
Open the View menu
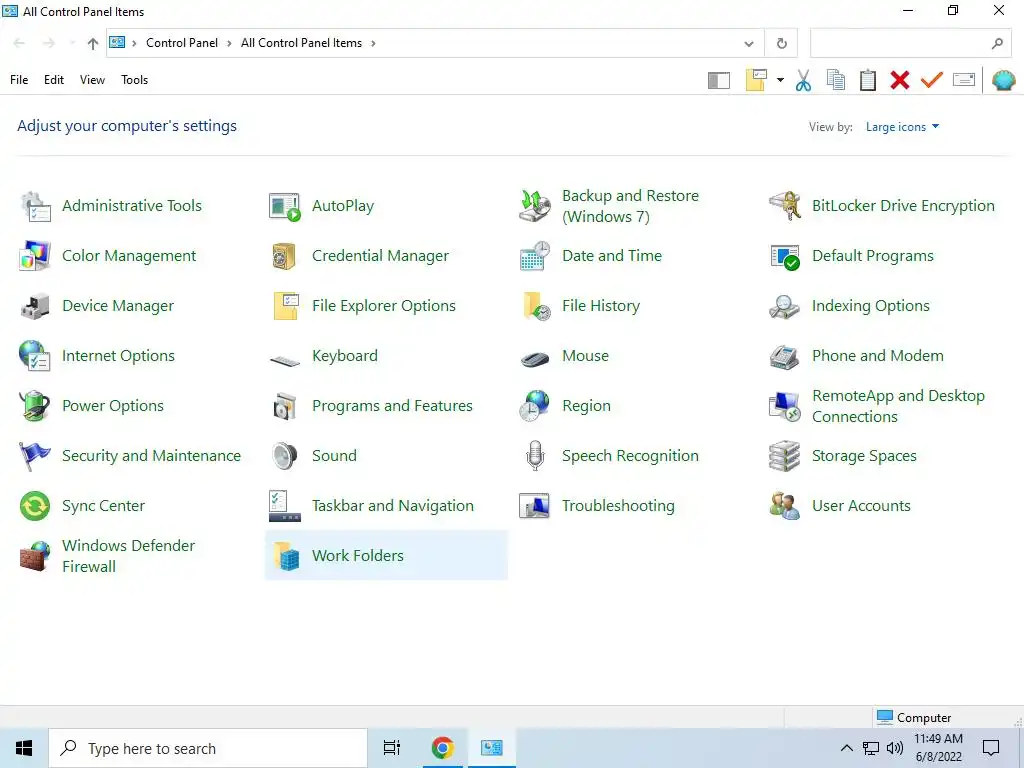point(92,80)
